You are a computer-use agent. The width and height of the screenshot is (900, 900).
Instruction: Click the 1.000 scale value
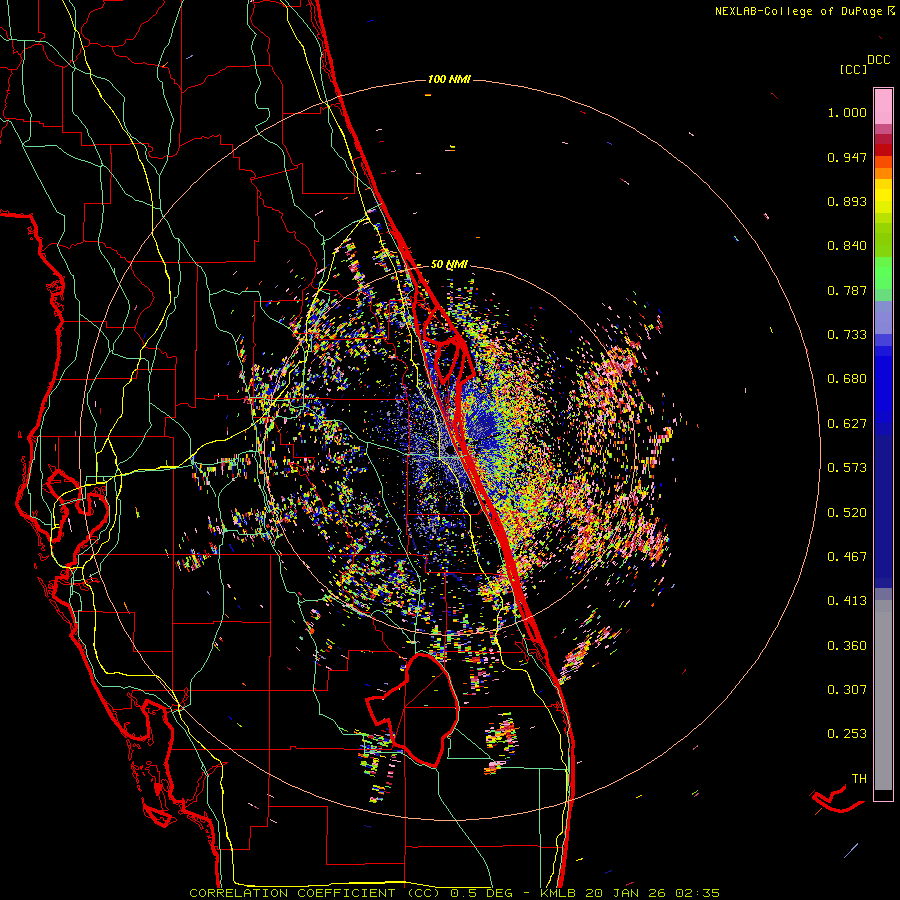pyautogui.click(x=847, y=112)
